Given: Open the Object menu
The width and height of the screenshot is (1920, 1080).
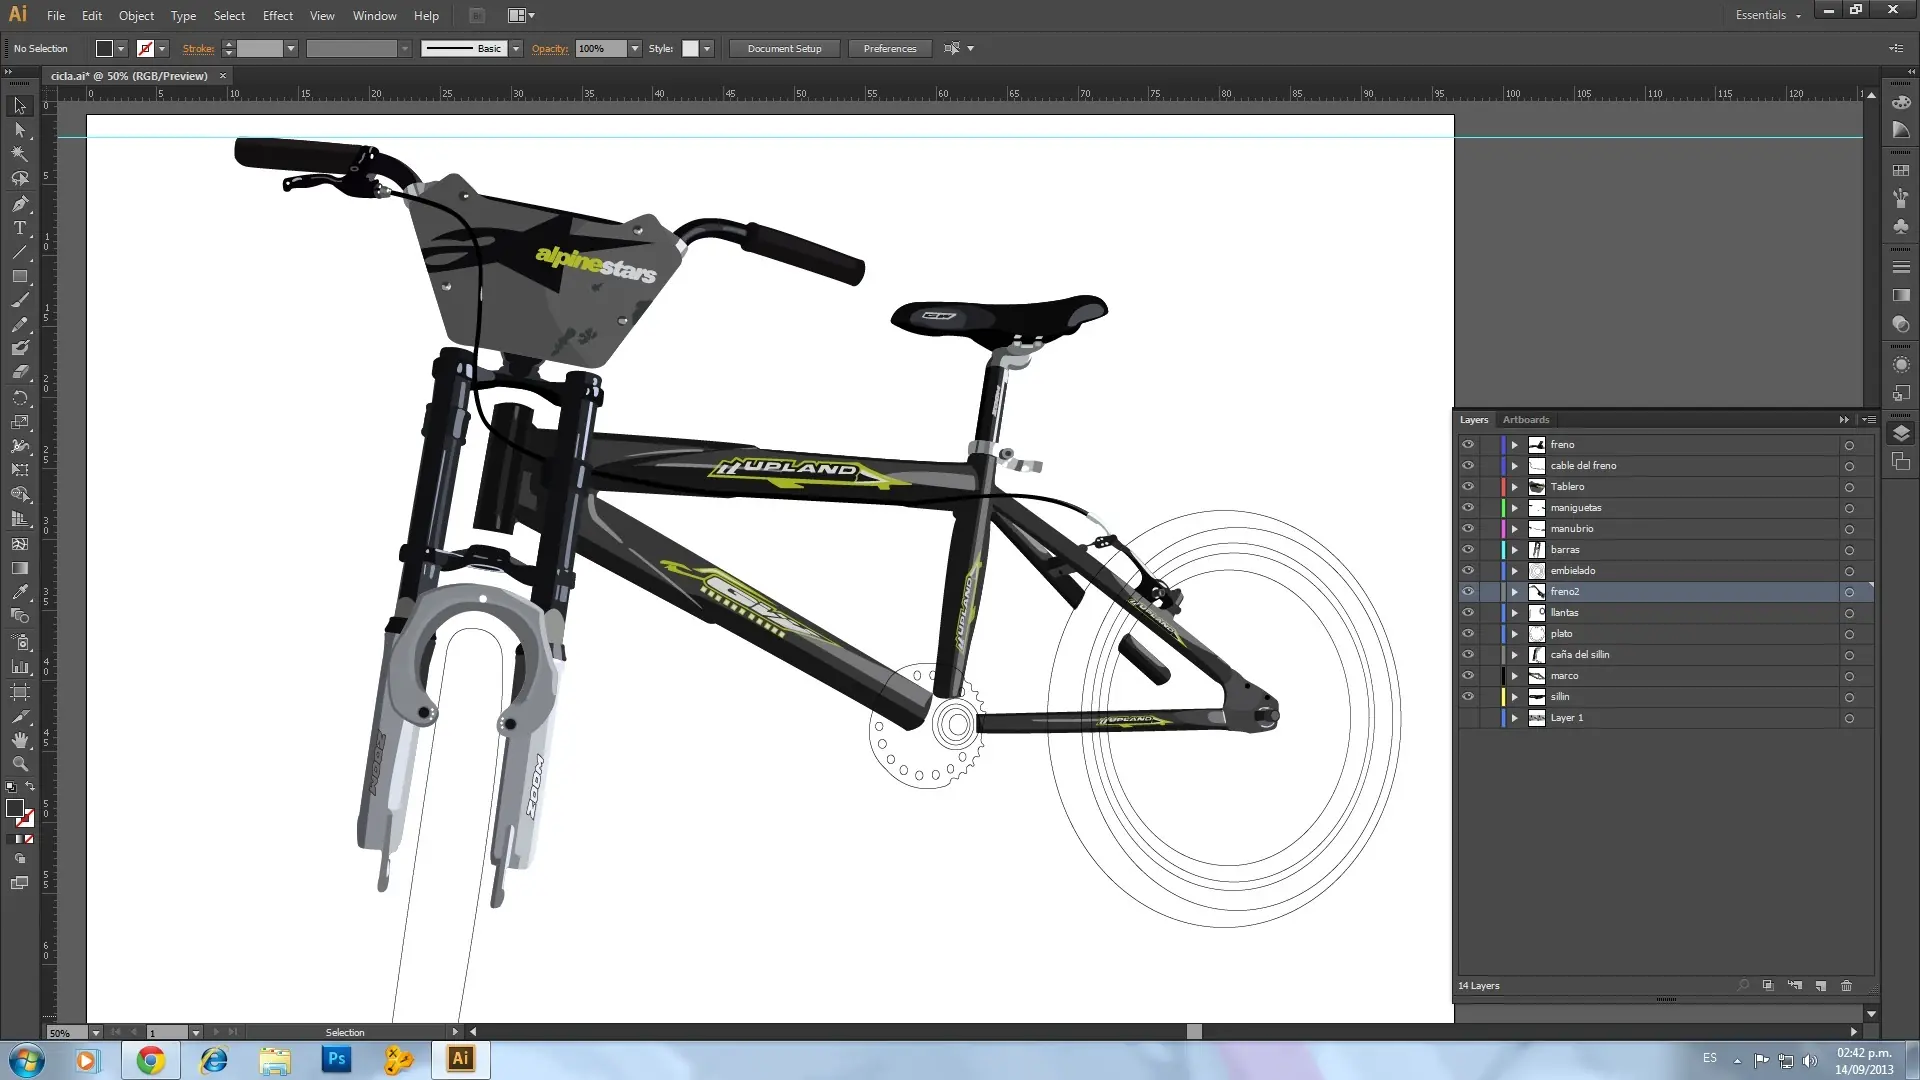Looking at the screenshot, I should (x=136, y=16).
